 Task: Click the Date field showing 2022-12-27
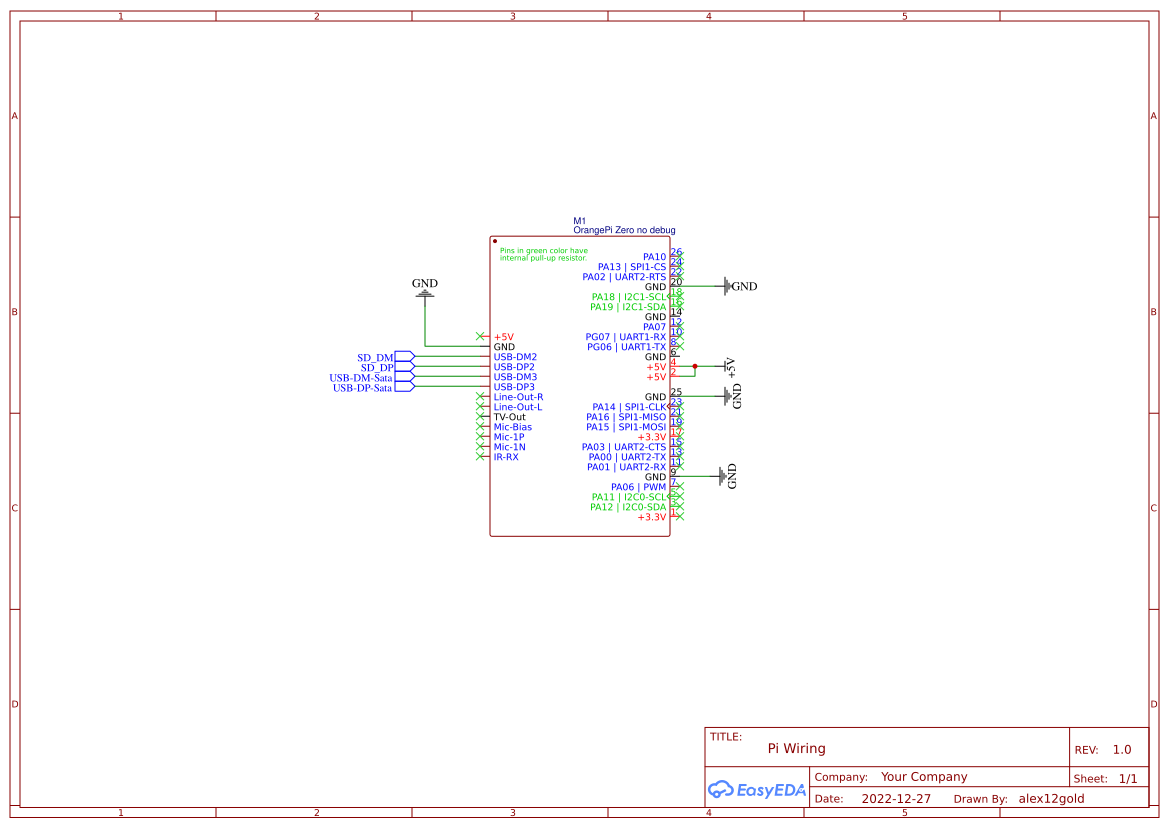pos(899,798)
